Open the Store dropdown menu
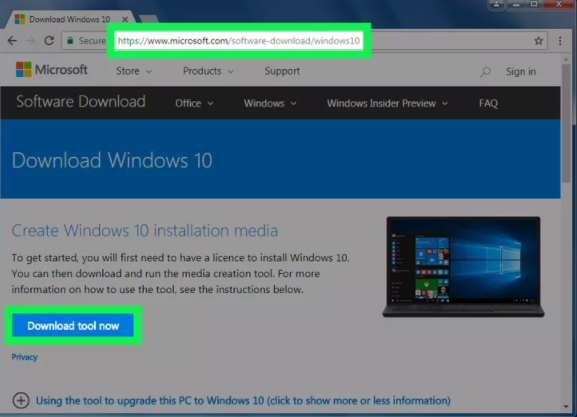This screenshot has height=417, width=577. (x=134, y=71)
